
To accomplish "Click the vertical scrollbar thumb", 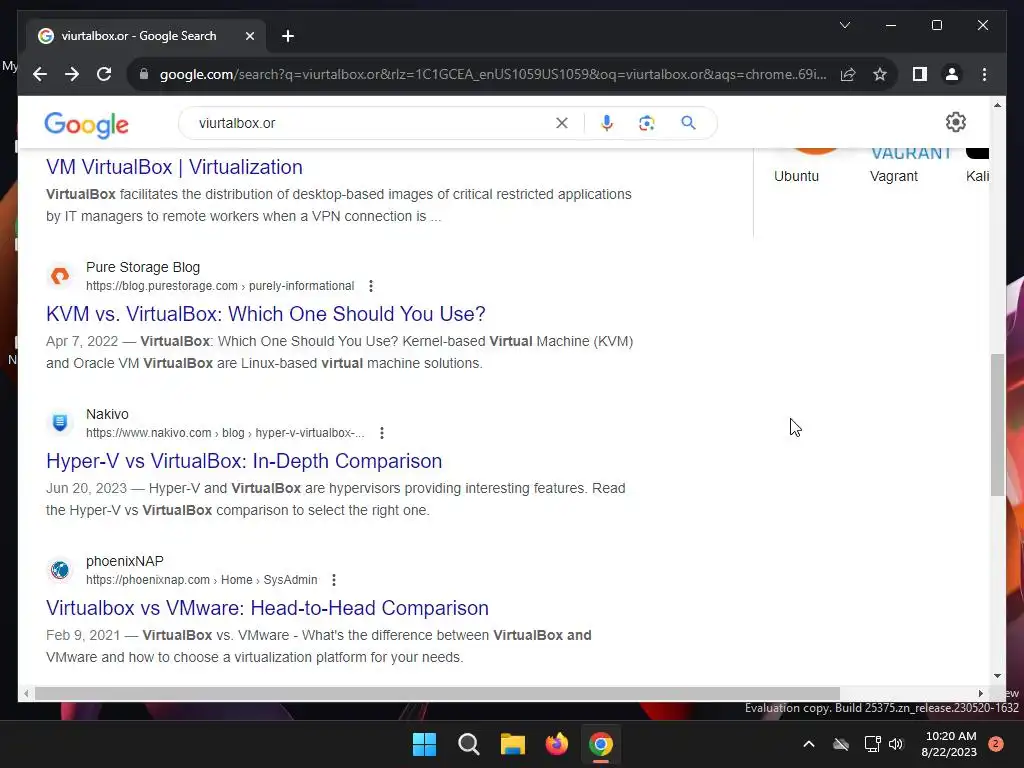I will pos(997,424).
